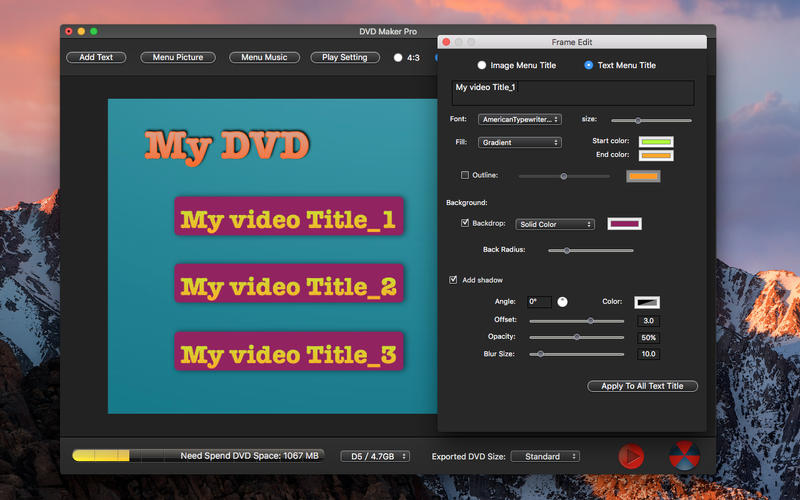
Task: Open the purple Backdrop color swatch
Action: point(624,224)
